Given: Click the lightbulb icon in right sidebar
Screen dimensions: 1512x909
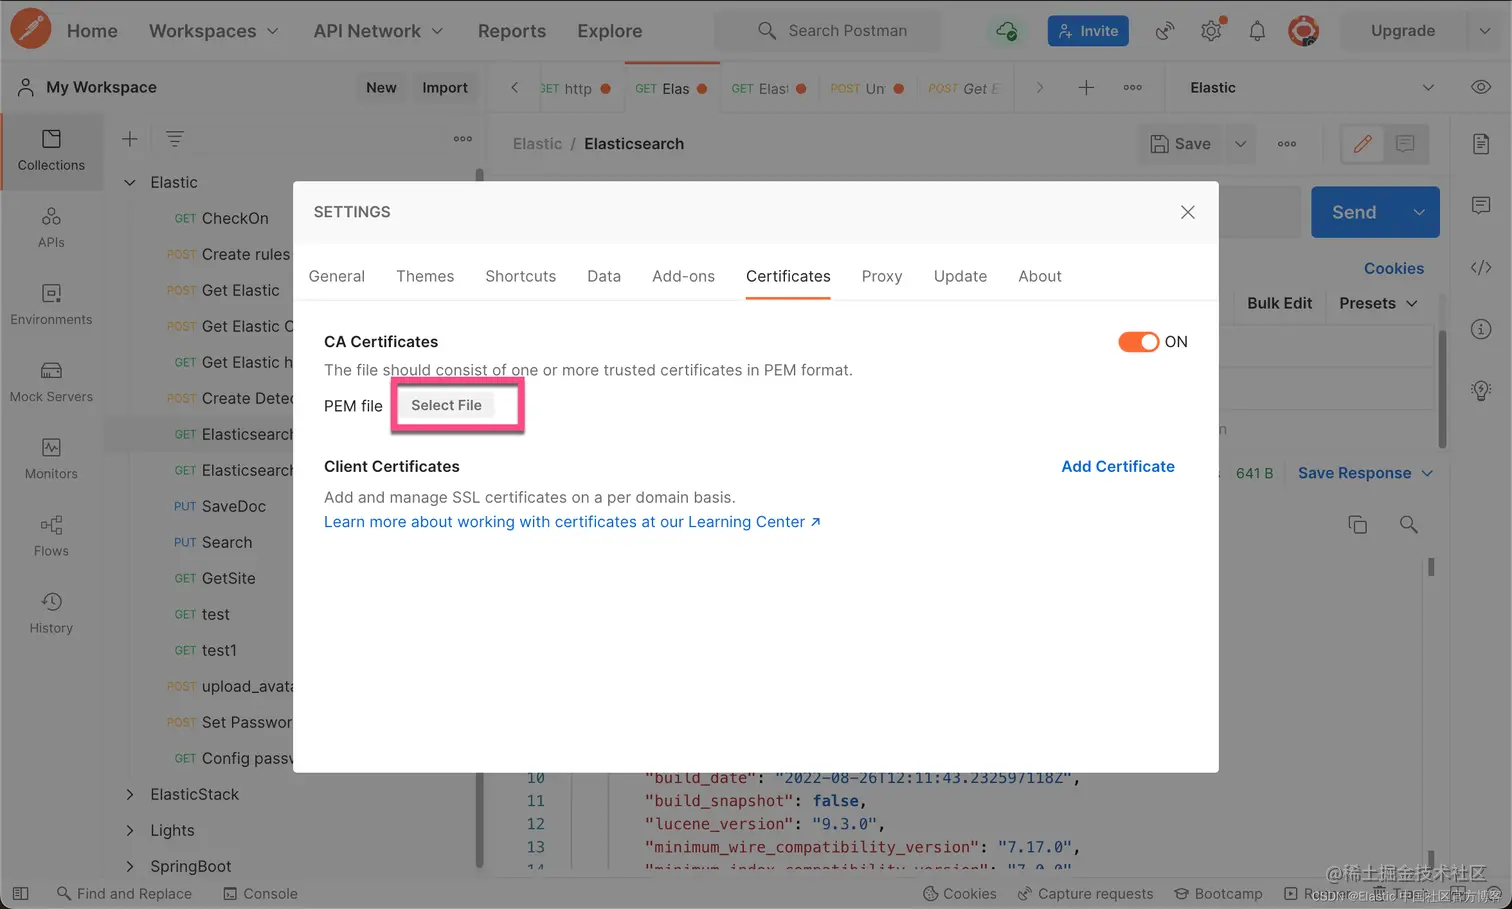Looking at the screenshot, I should 1481,391.
